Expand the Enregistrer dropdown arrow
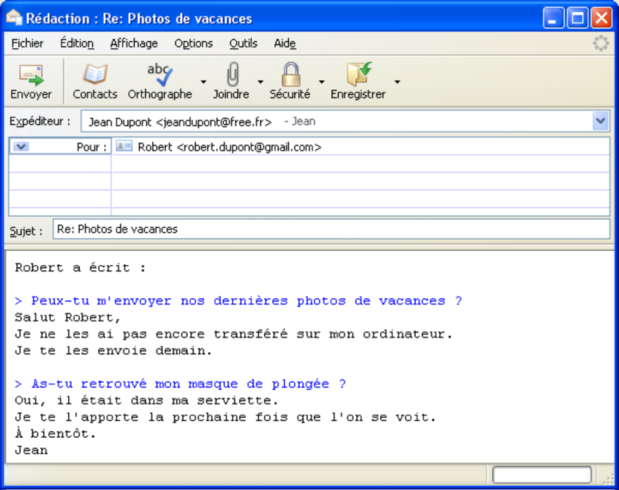 tap(397, 82)
